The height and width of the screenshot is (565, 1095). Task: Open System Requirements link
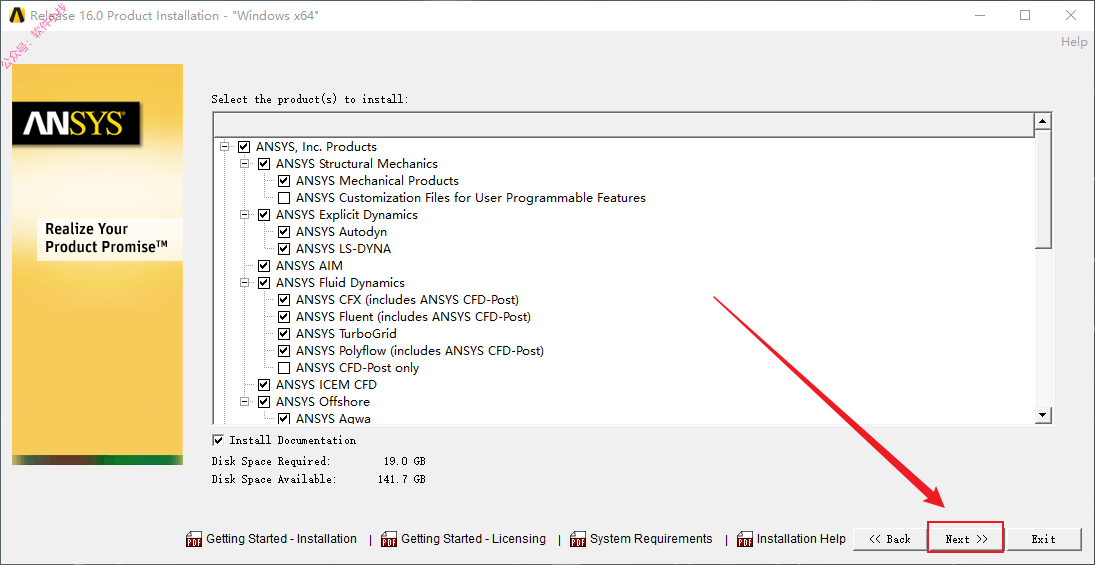pos(651,539)
